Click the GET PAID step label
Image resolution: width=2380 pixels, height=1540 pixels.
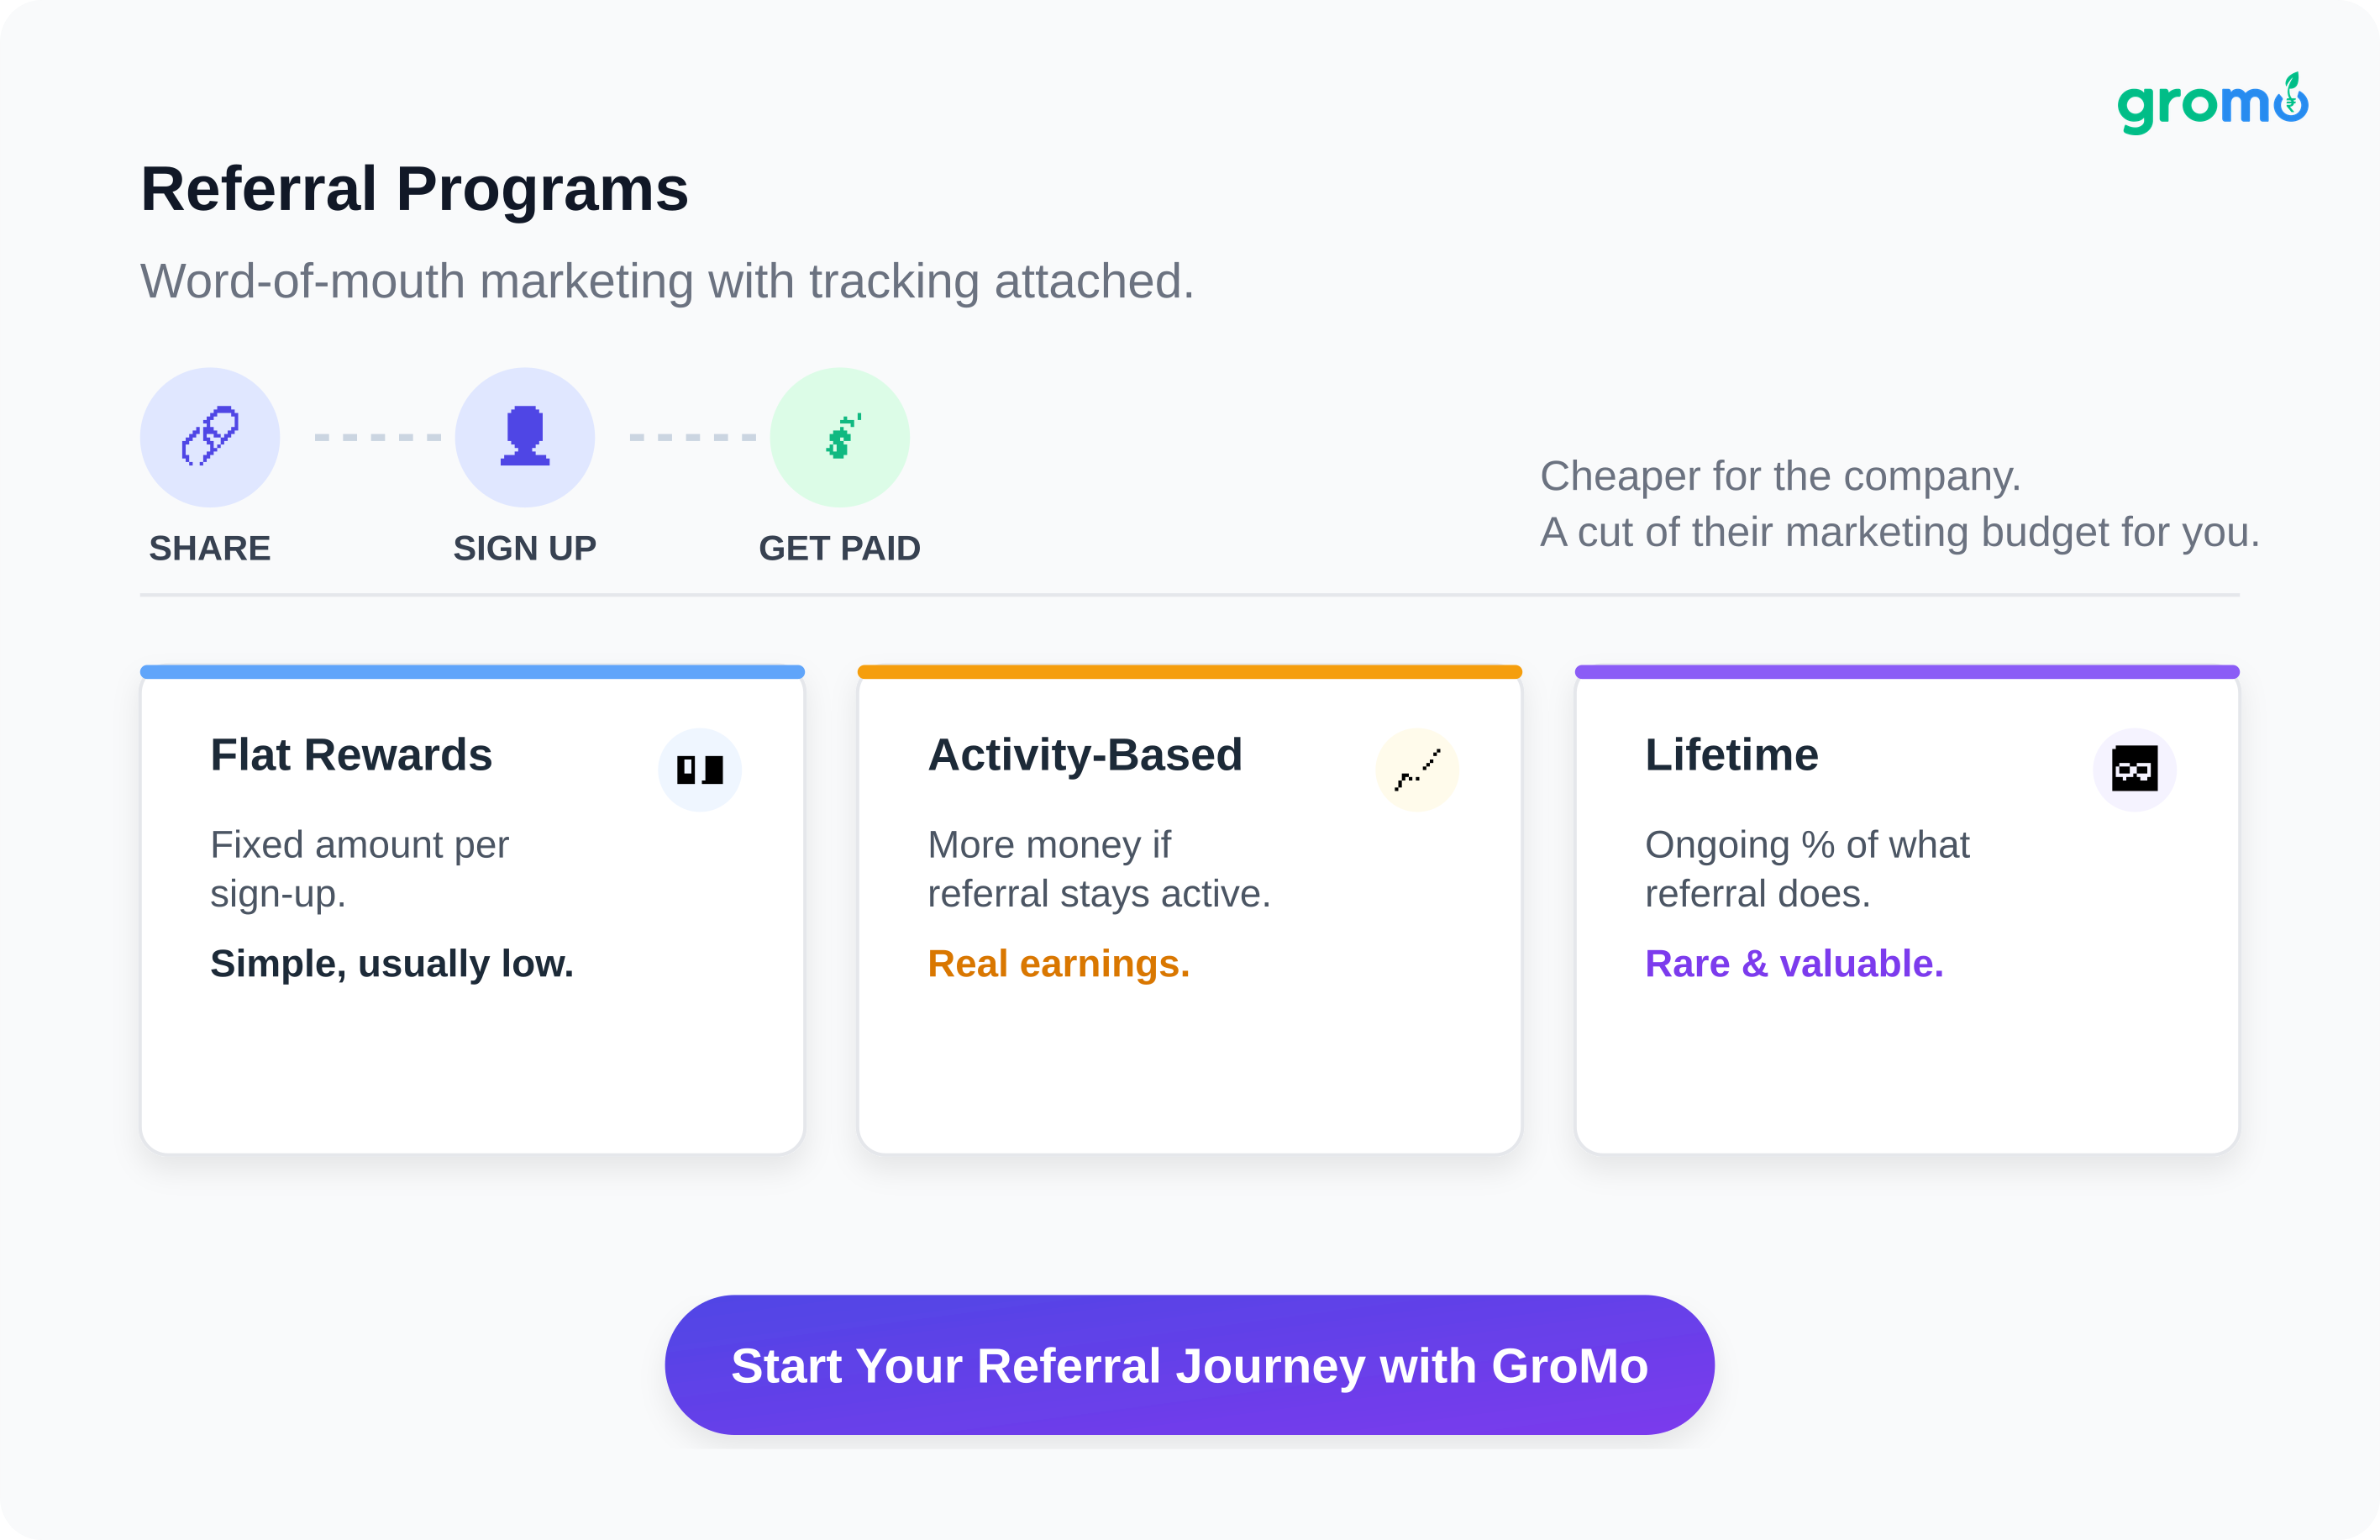pyautogui.click(x=840, y=548)
